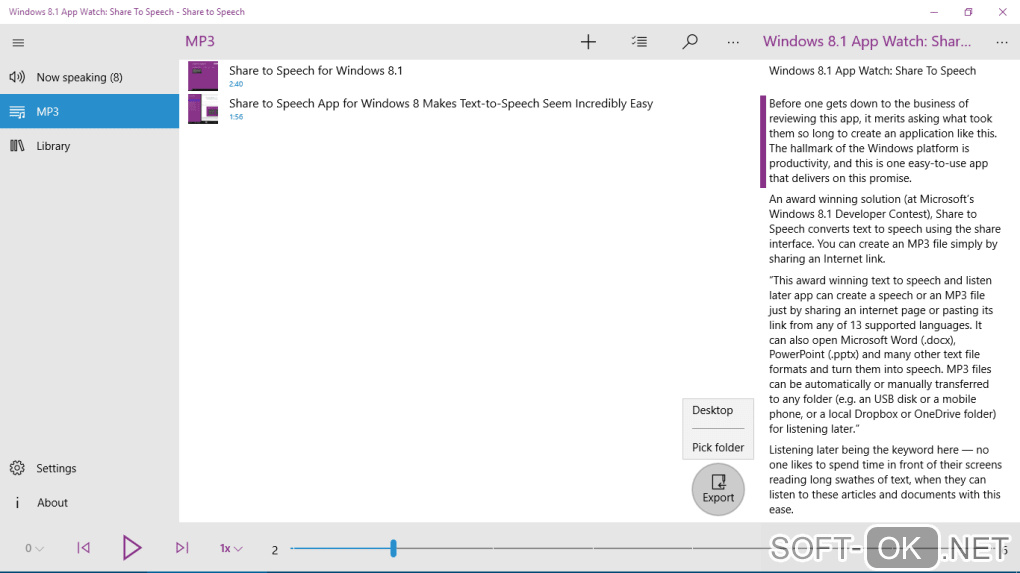The width and height of the screenshot is (1020, 573).
Task: Click the Settings gear icon
Action: point(17,468)
